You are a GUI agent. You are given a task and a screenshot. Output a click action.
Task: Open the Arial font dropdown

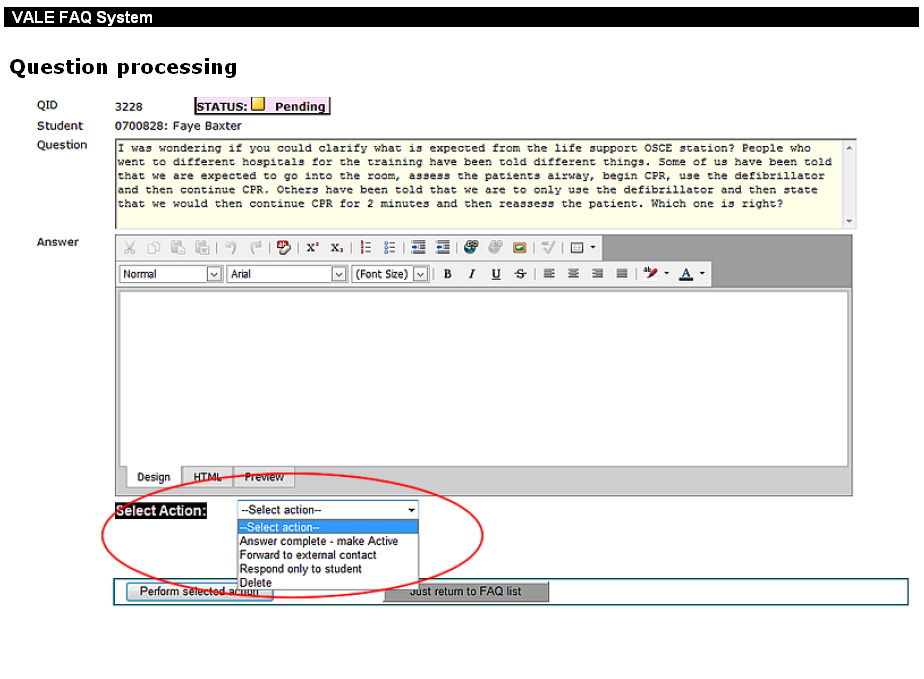(x=287, y=274)
